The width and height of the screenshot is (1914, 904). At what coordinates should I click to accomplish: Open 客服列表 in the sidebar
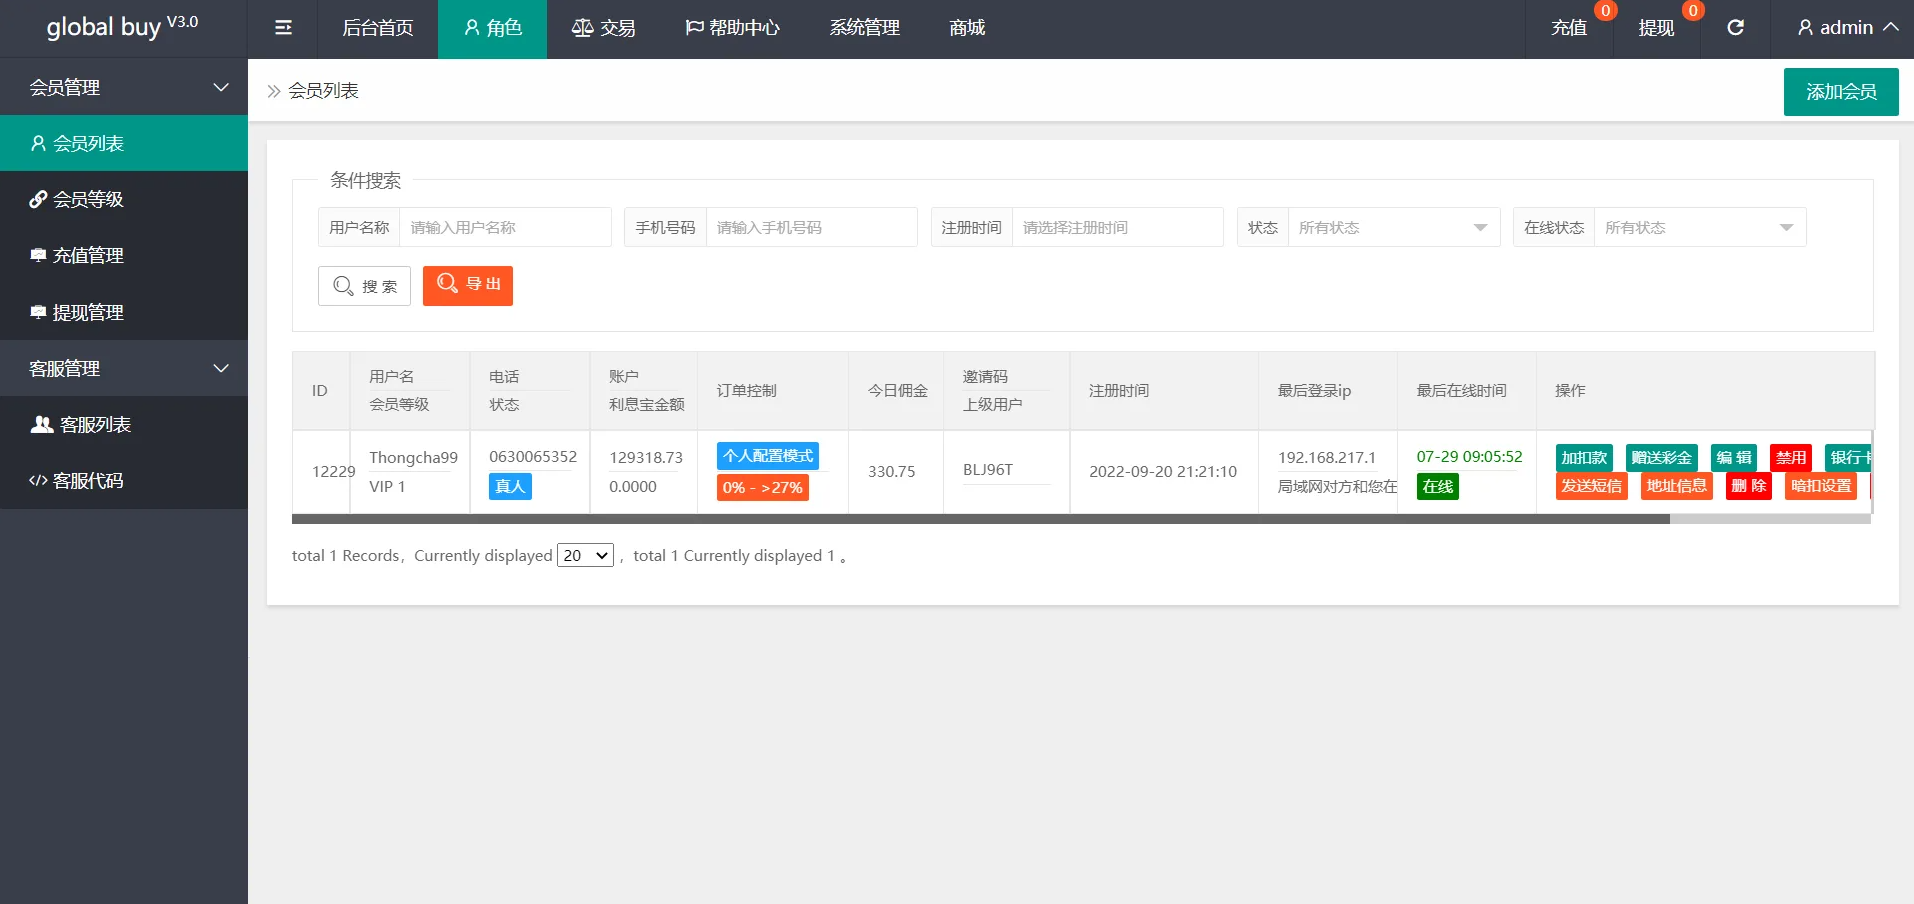pyautogui.click(x=95, y=424)
